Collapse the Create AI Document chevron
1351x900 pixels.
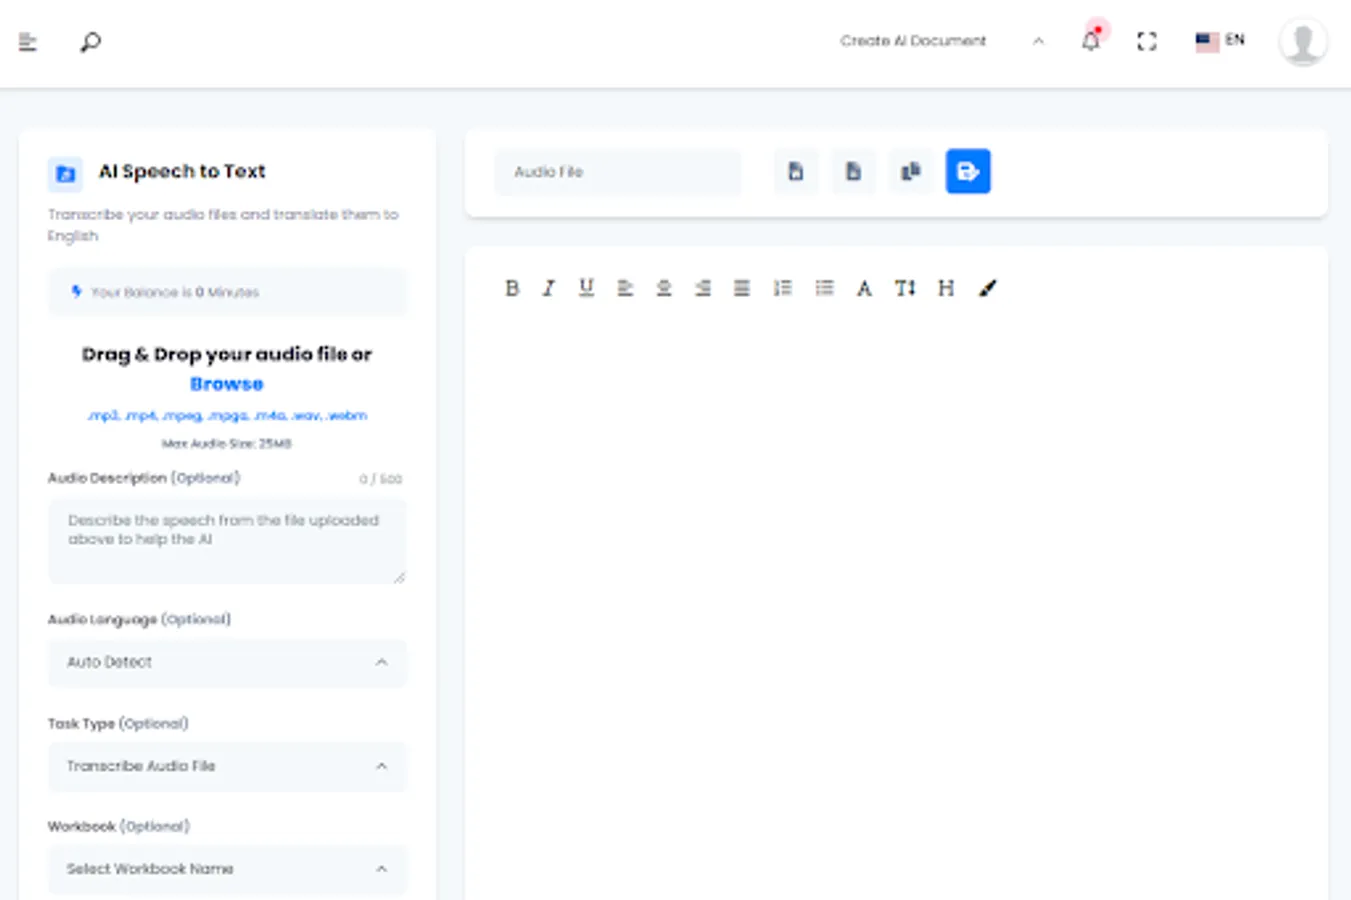(1038, 41)
